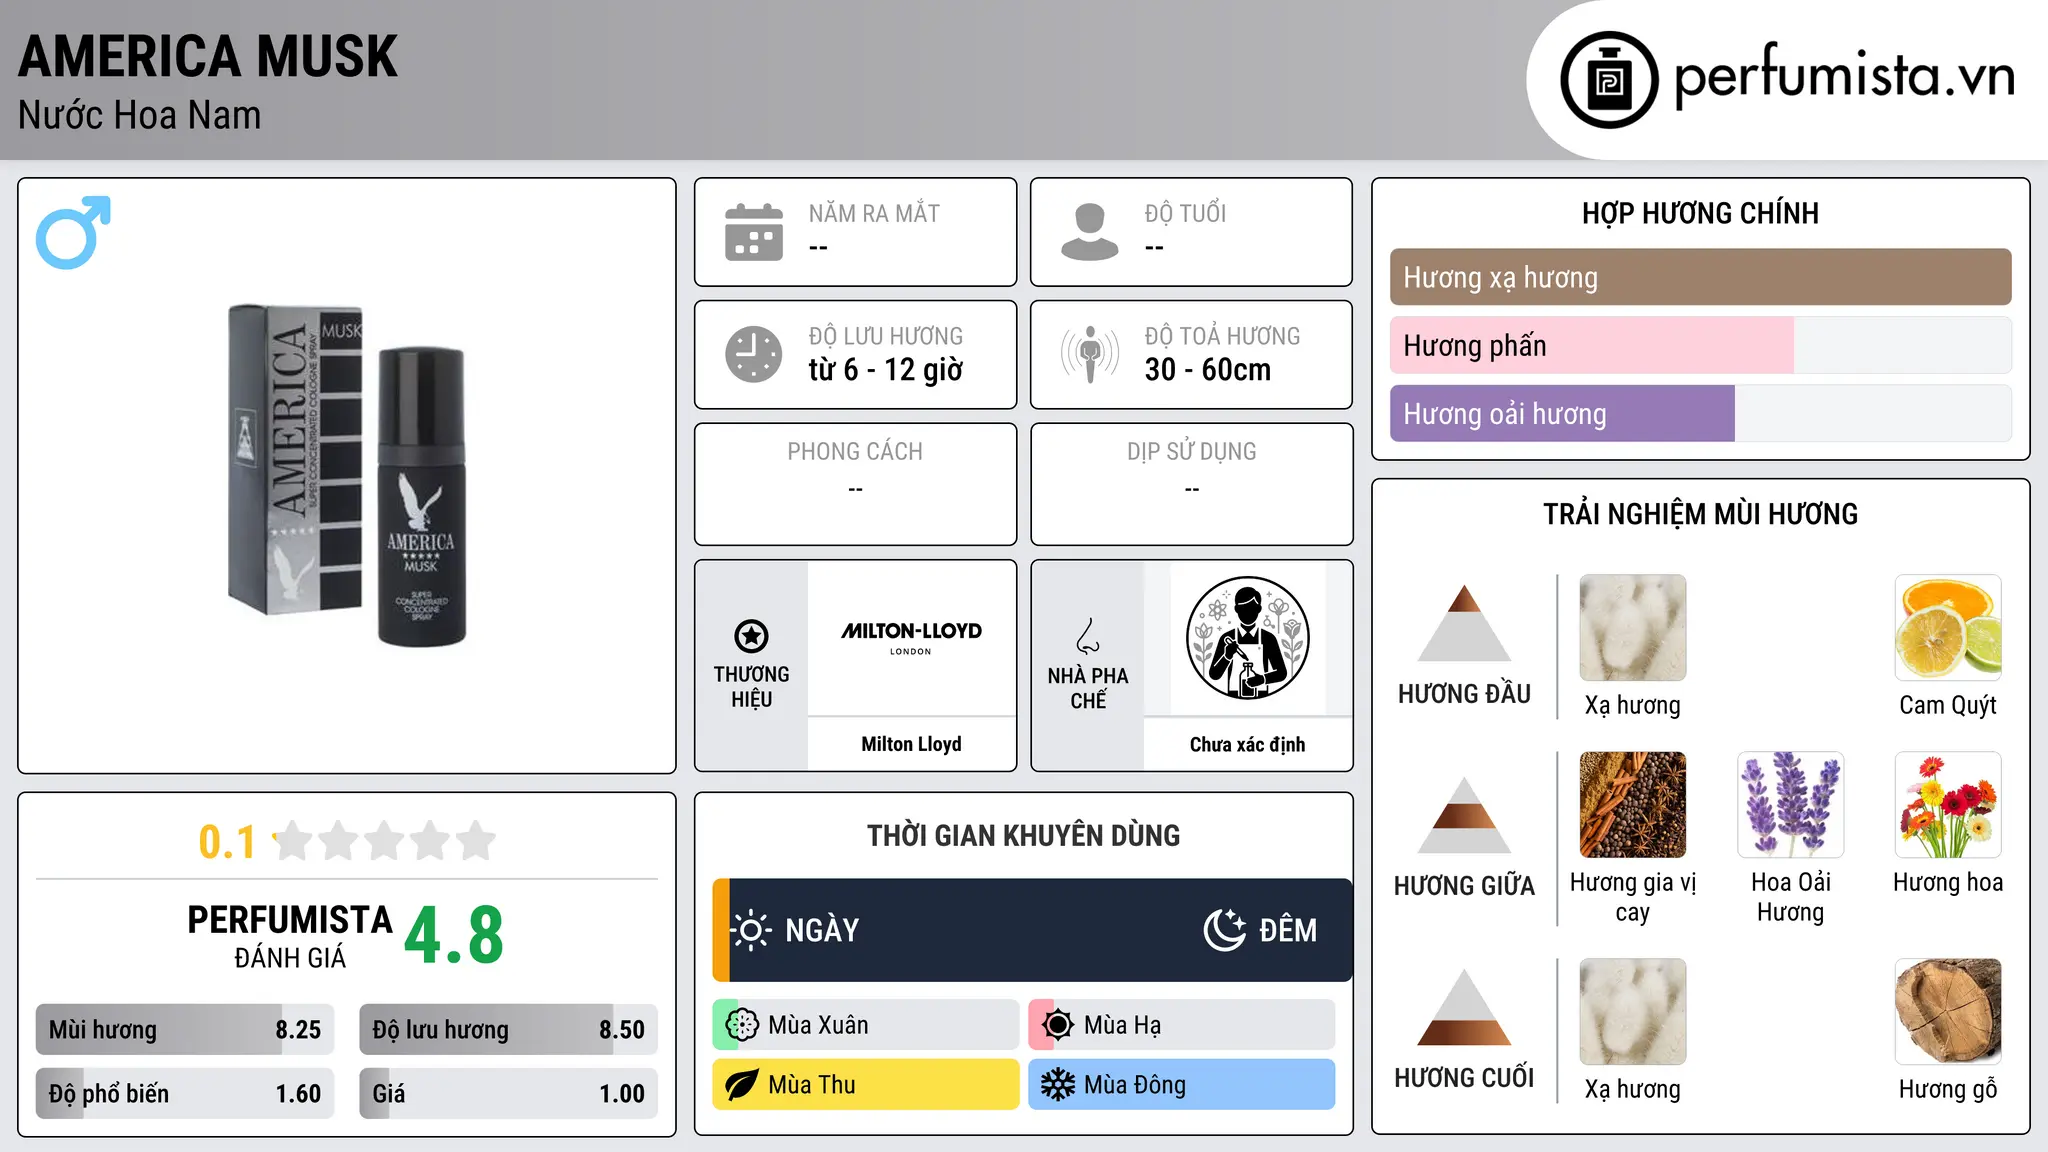Click the star badge icon above Thương hiệu
The width and height of the screenshot is (2048, 1152).
tap(751, 635)
